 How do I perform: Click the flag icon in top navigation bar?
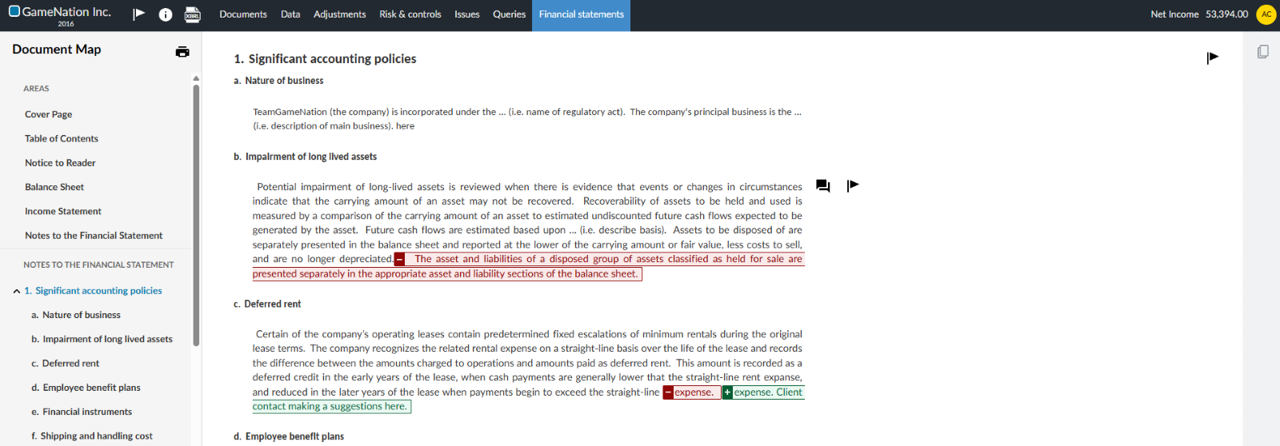coord(139,15)
